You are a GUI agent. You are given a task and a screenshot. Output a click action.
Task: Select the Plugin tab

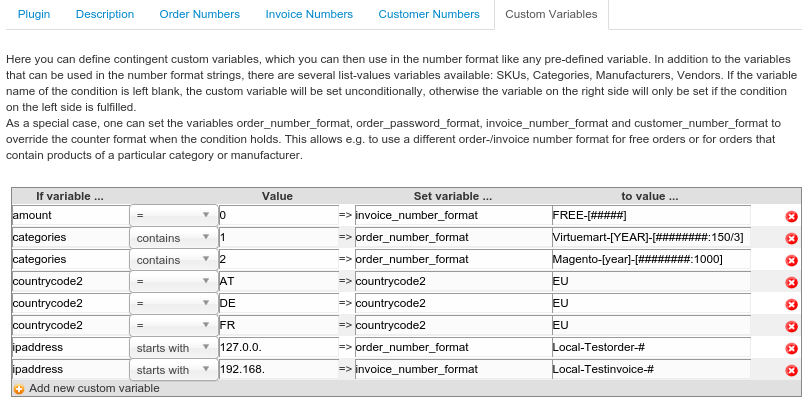click(33, 14)
